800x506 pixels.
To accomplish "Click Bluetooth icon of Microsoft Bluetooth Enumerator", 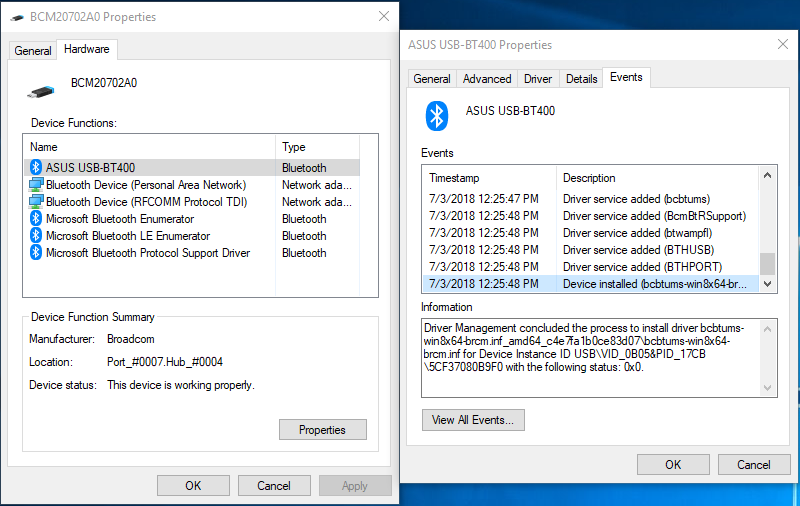I will click(x=36, y=219).
